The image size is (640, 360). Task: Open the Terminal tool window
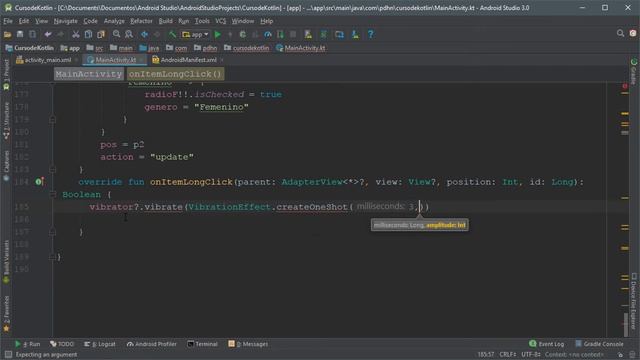(202, 344)
